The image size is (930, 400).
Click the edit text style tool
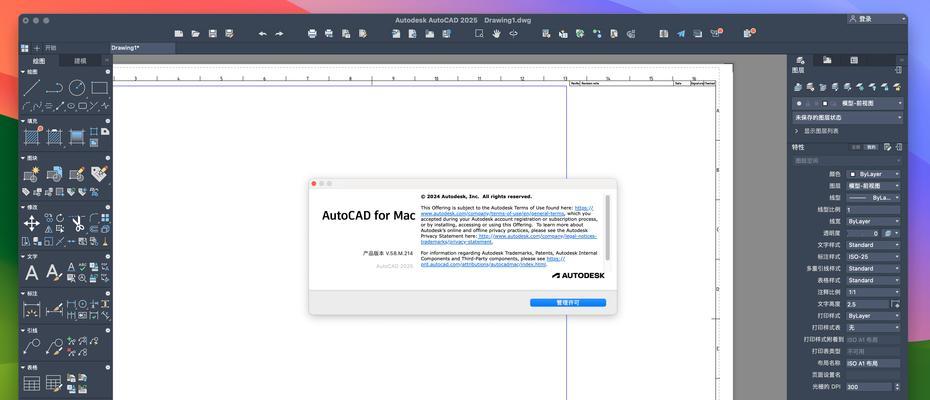tap(54, 272)
